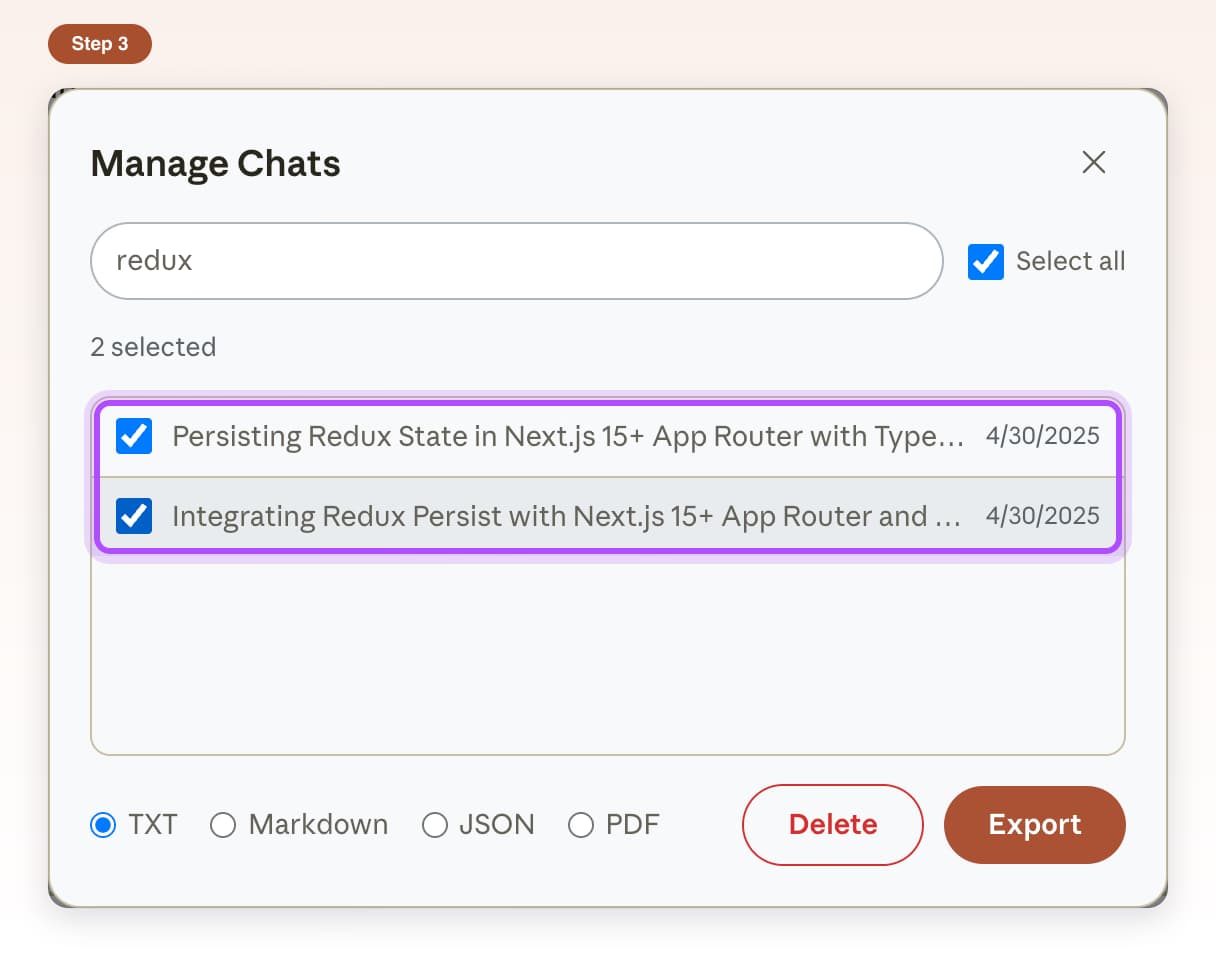The width and height of the screenshot is (1216, 956).
Task: Open the Persisting Redux State in Next.js chat title
Action: tap(568, 436)
